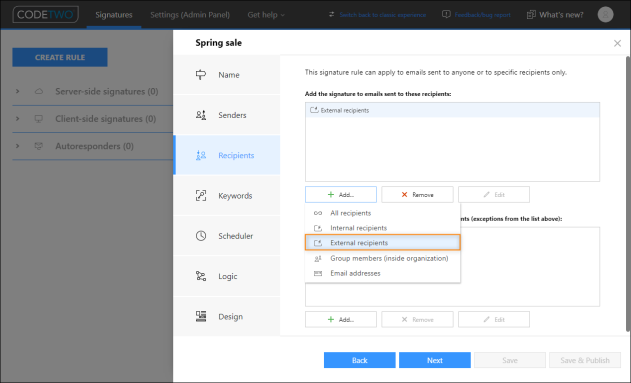
Task: Click the red X Remove button
Action: [417, 195]
